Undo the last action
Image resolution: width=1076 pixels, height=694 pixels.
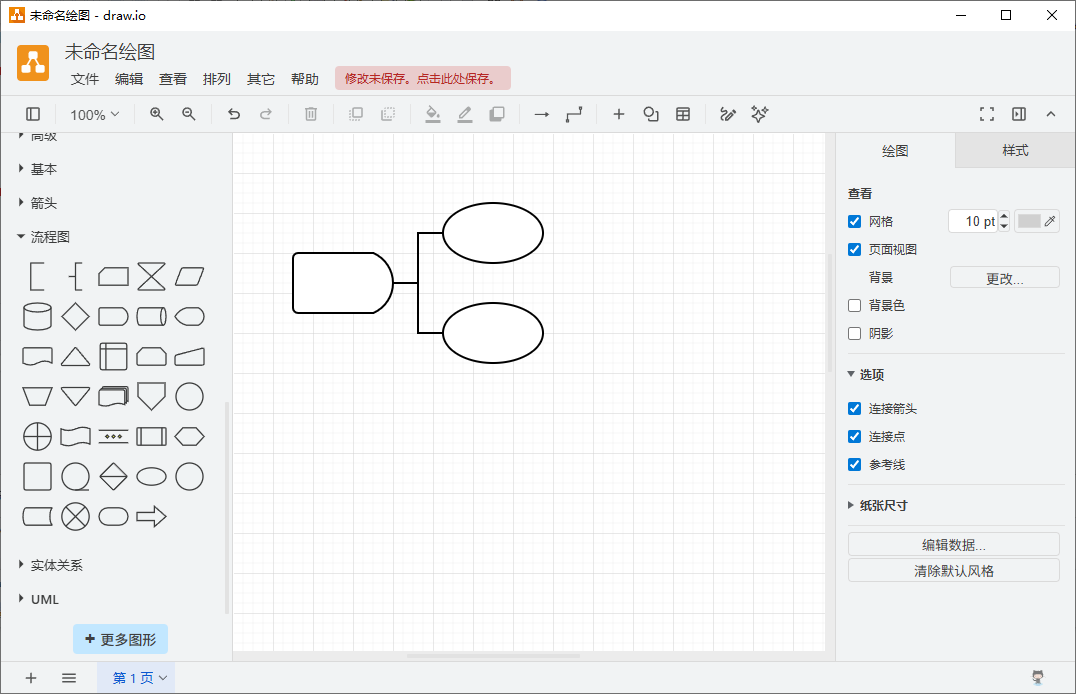(234, 114)
